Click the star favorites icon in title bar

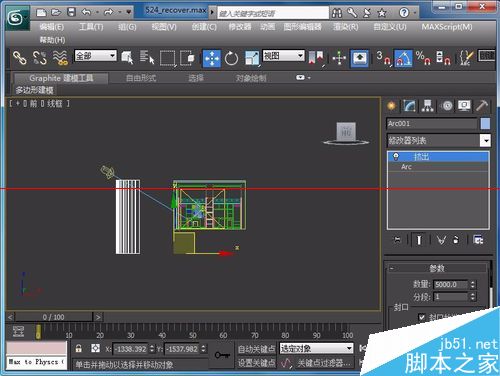382,13
